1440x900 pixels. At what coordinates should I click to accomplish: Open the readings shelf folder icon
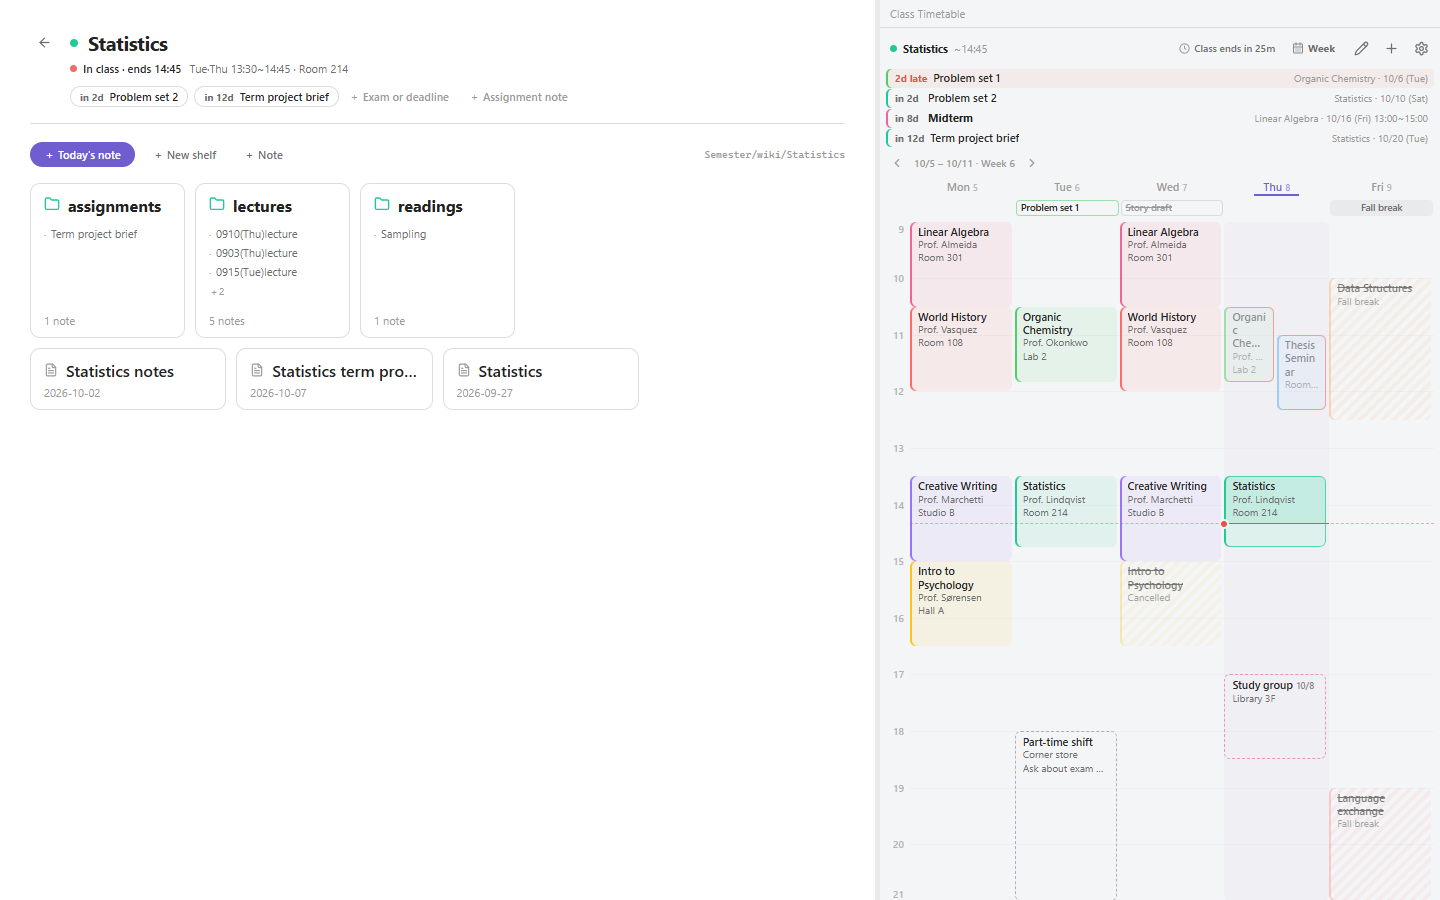click(x=382, y=204)
